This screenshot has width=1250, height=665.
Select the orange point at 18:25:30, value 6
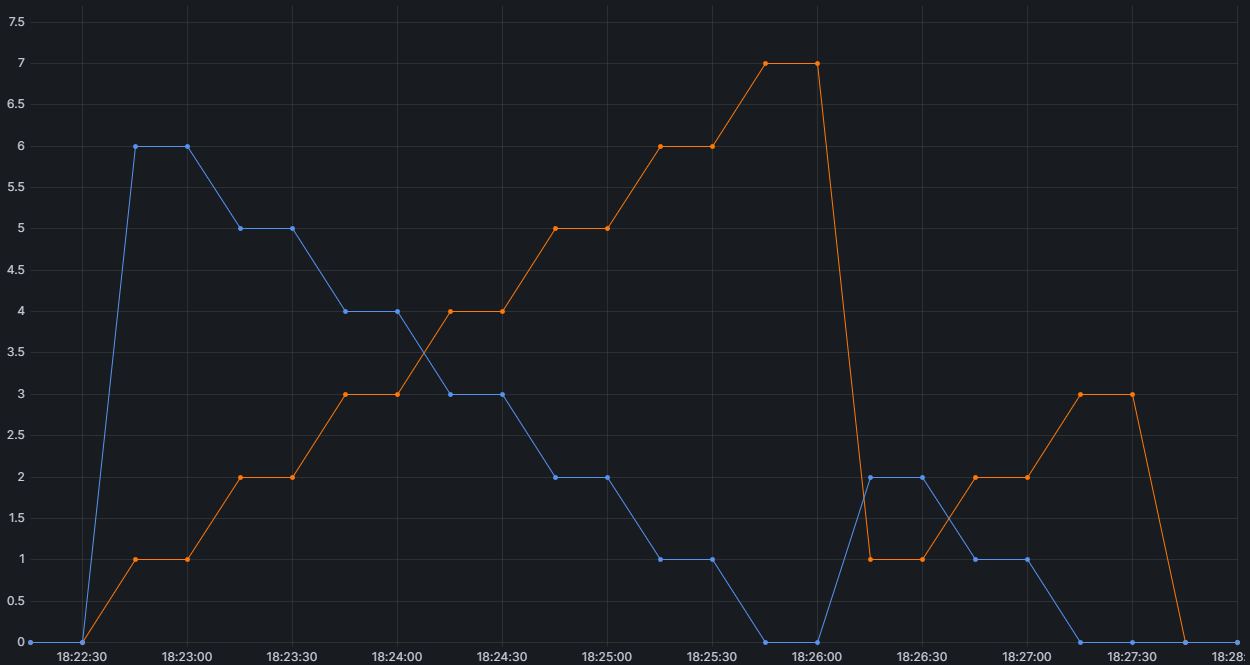[712, 146]
